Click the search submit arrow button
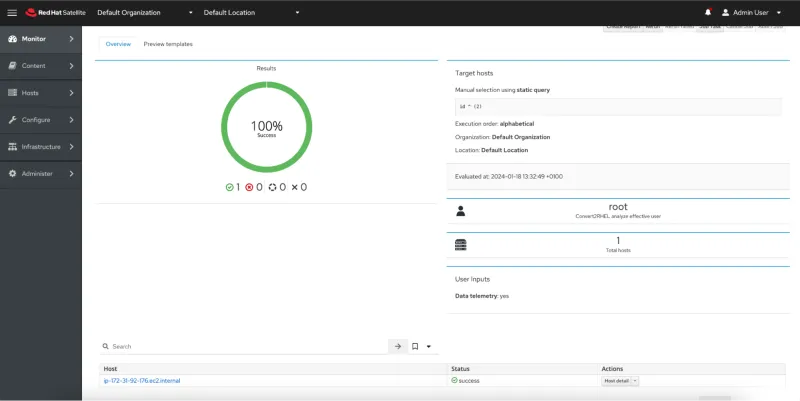Image resolution: width=800 pixels, height=401 pixels. pyautogui.click(x=398, y=346)
